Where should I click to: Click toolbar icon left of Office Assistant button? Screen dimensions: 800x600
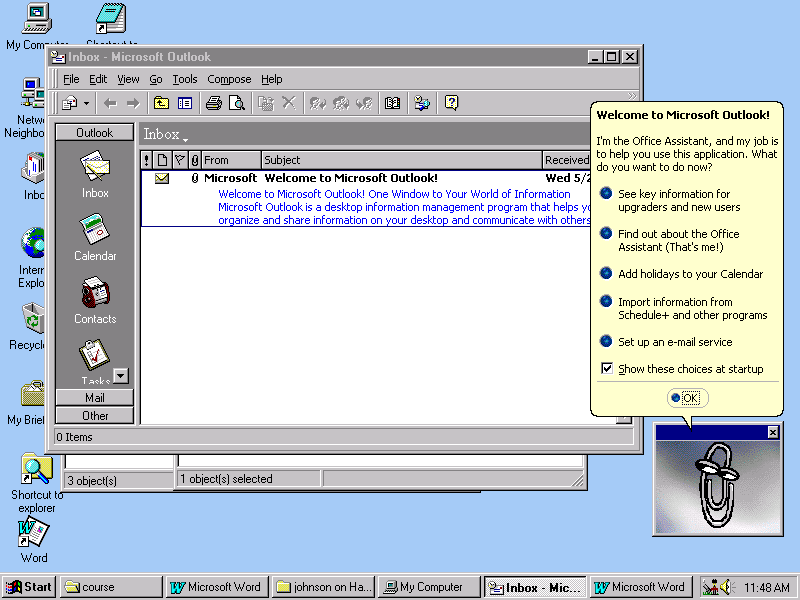(x=422, y=104)
